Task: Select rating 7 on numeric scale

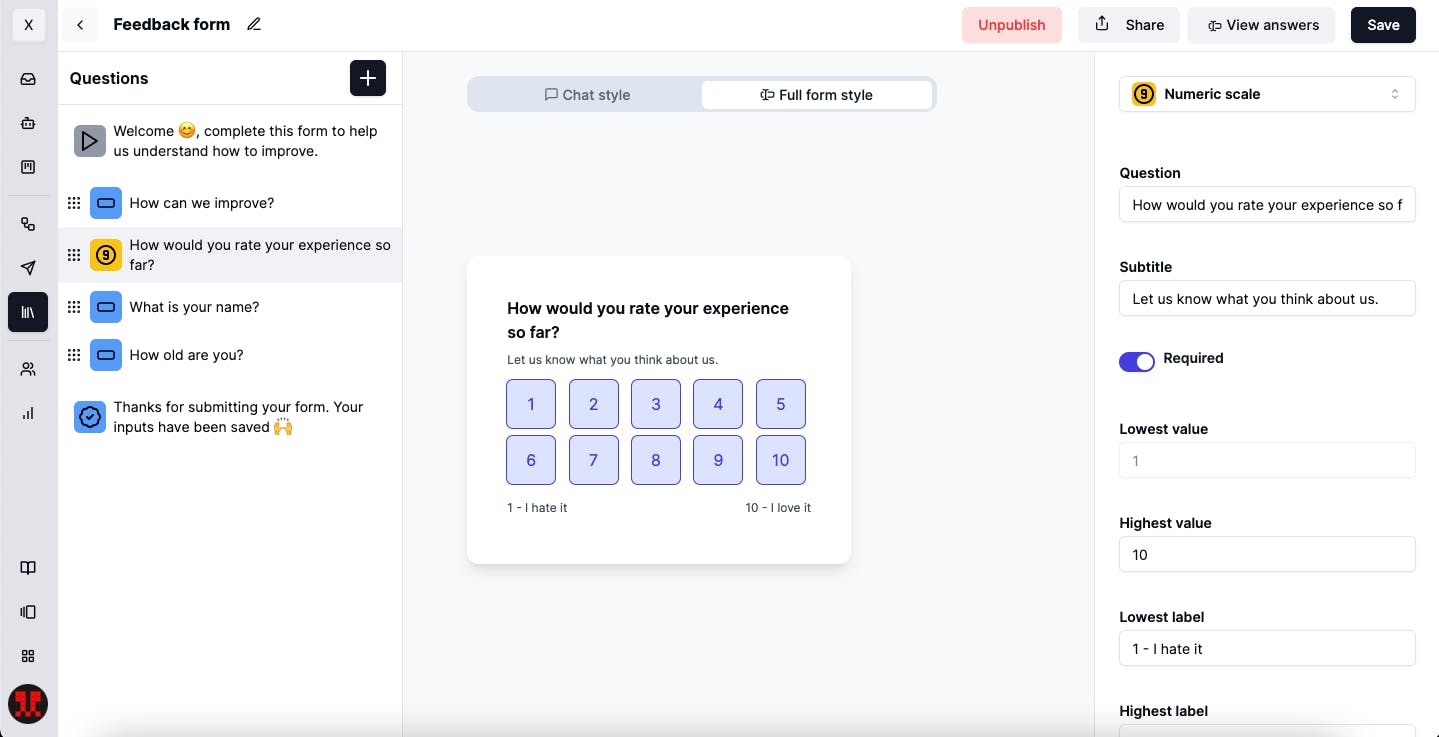Action: point(593,460)
